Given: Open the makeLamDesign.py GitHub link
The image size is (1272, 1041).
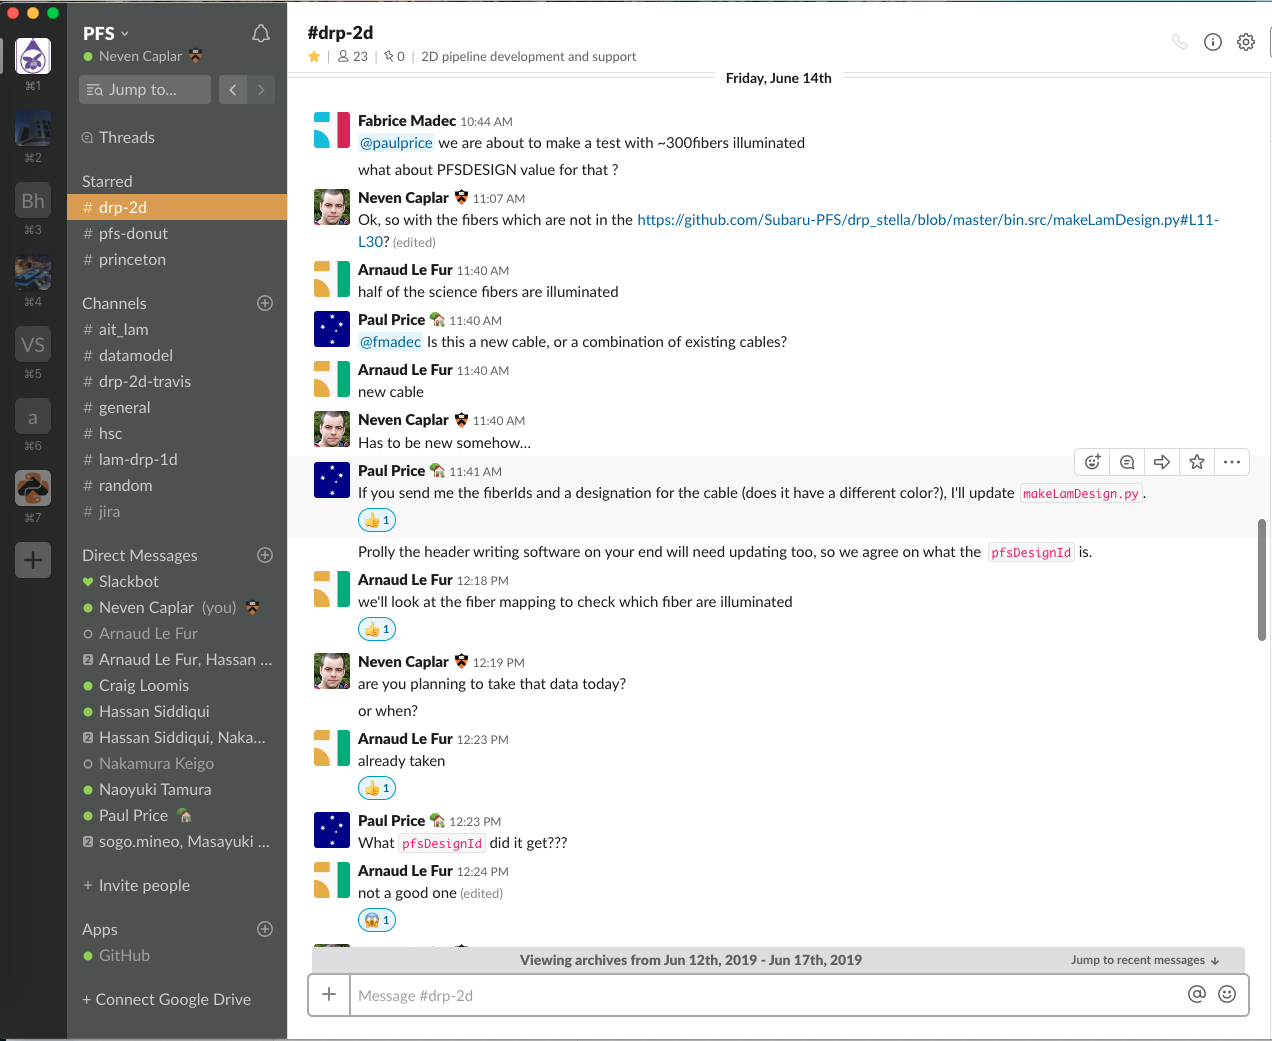Looking at the screenshot, I should pyautogui.click(x=927, y=220).
